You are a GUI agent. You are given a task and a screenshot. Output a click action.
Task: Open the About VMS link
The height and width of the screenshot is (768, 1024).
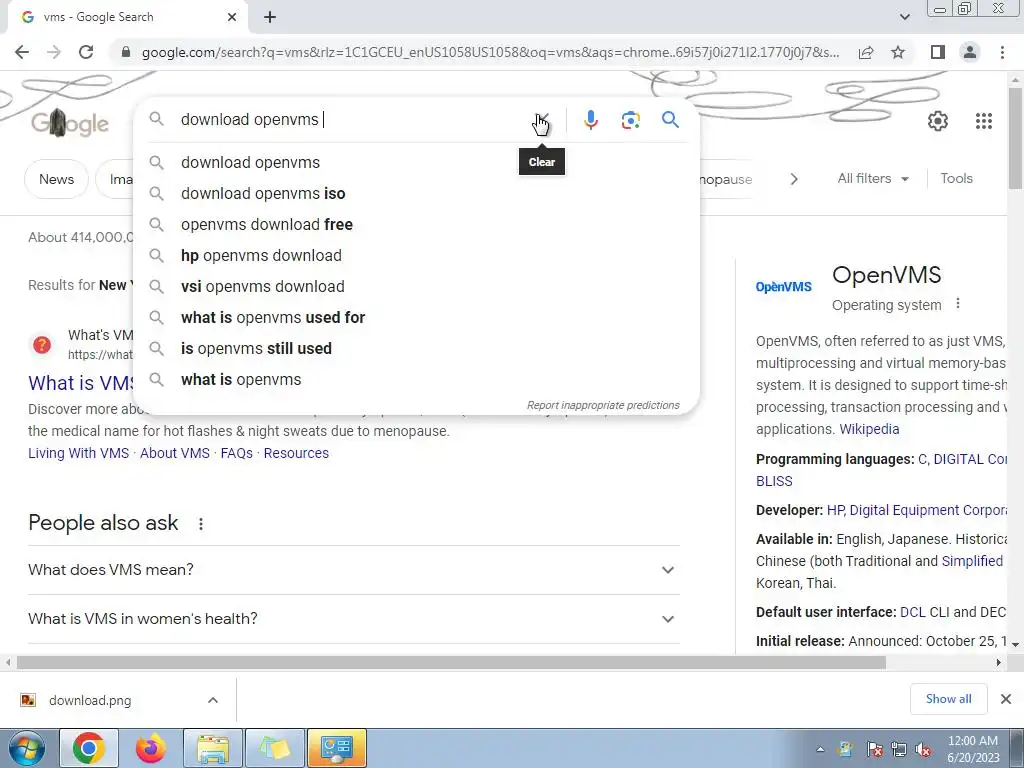[x=174, y=453]
